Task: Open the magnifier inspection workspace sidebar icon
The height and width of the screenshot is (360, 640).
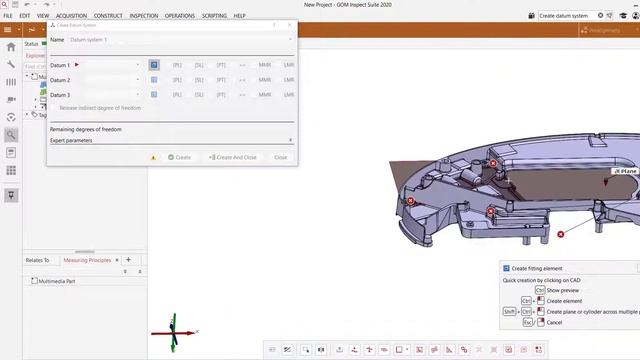Action: [11, 135]
